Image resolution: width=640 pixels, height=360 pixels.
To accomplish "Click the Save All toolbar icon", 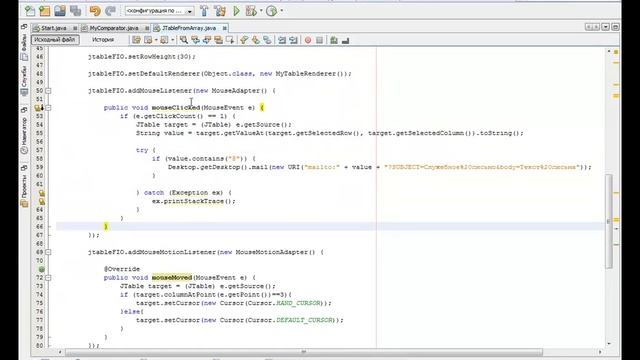I will (x=76, y=11).
